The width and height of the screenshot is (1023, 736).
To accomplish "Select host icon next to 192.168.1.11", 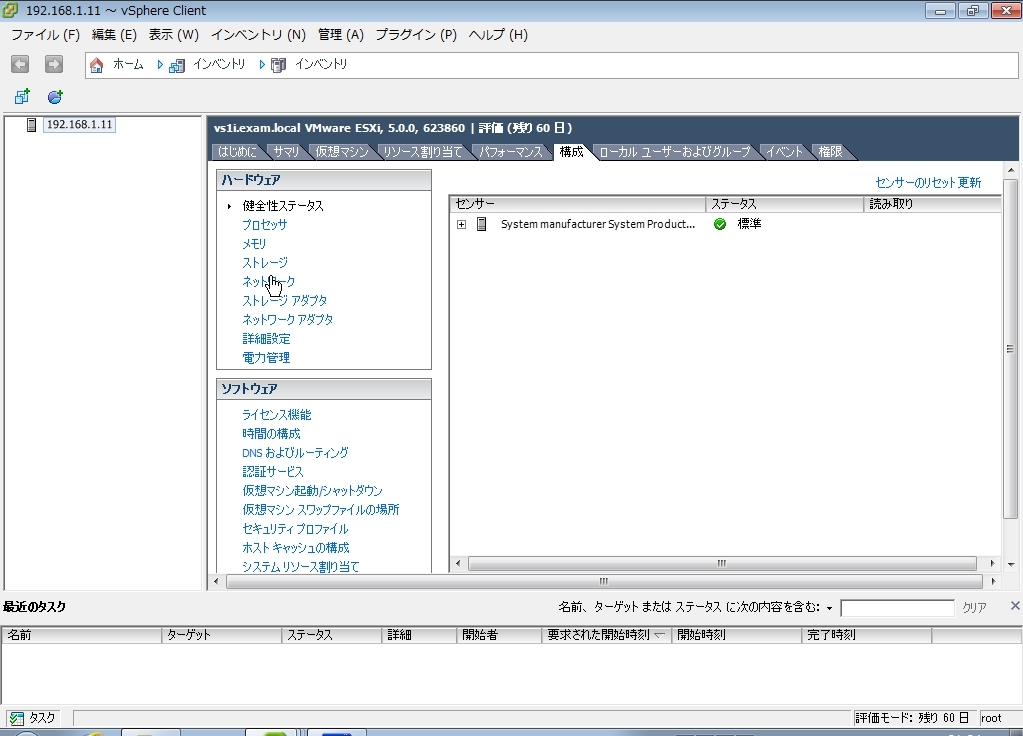I will coord(31,125).
